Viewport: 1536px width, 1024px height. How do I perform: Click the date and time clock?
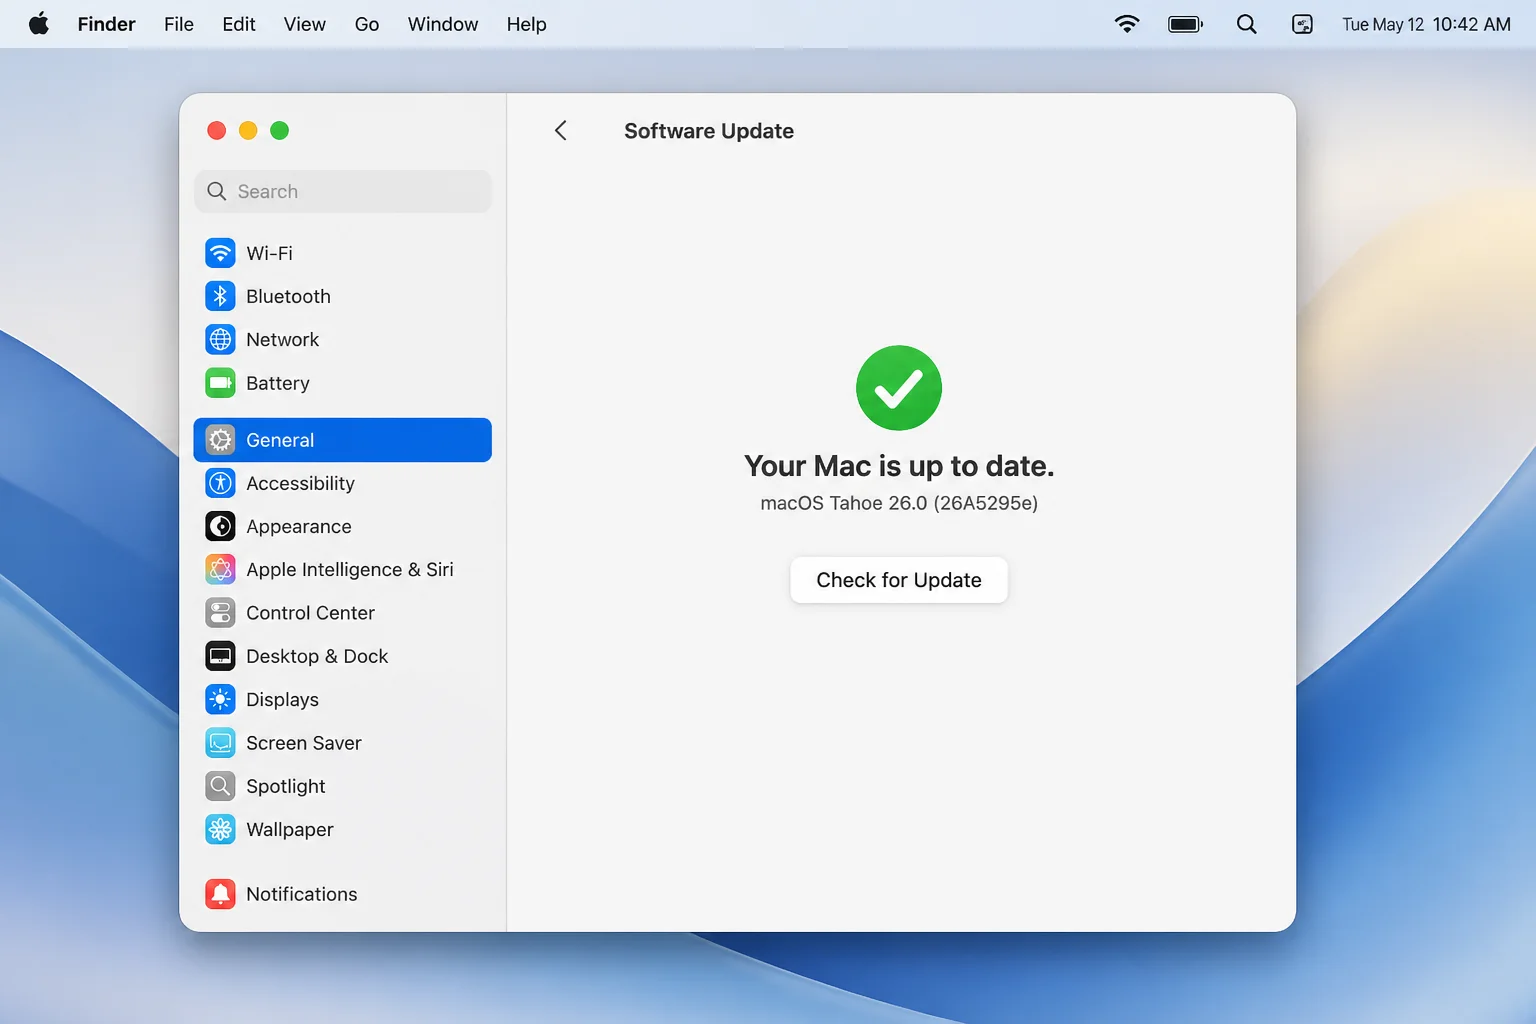[x=1426, y=24]
